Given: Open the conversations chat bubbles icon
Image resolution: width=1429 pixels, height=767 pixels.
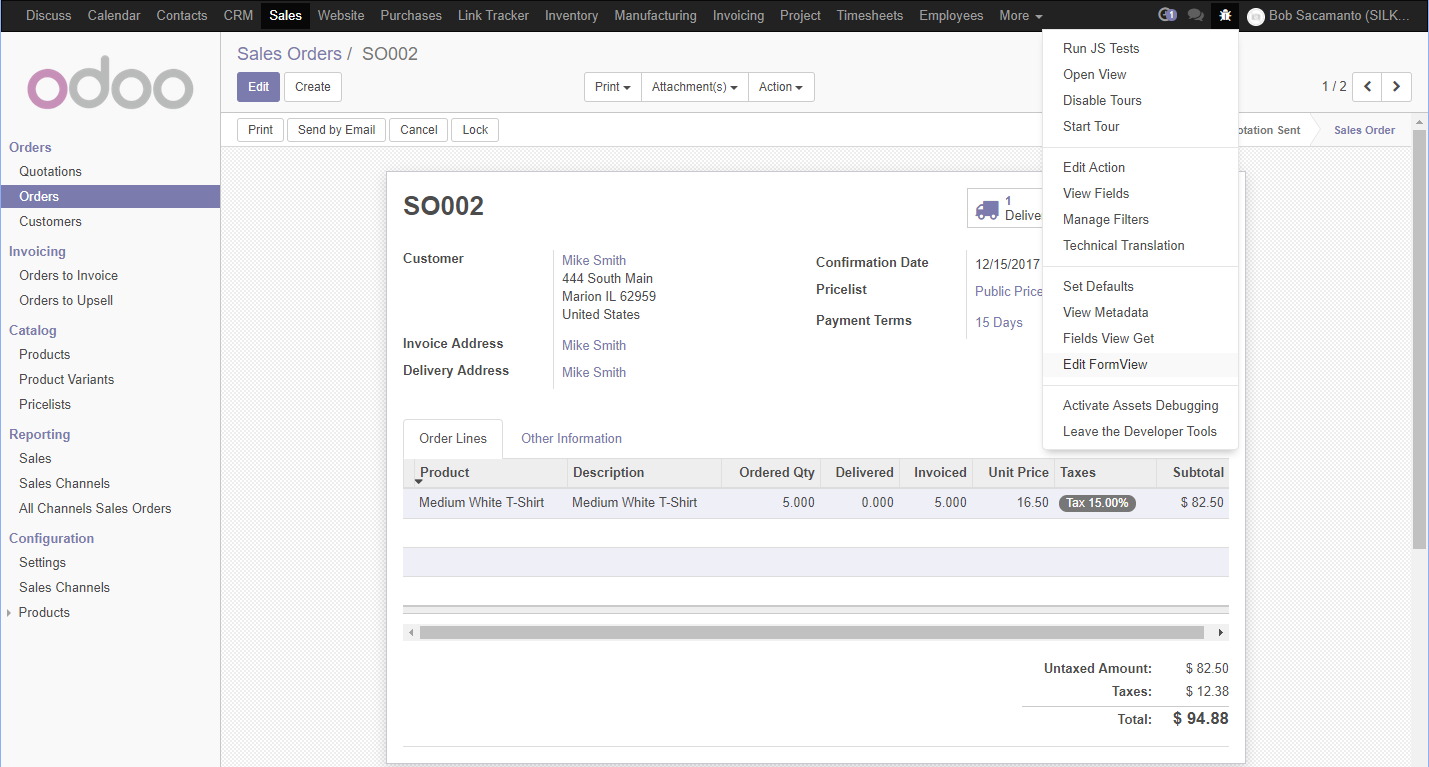Looking at the screenshot, I should [x=1195, y=15].
